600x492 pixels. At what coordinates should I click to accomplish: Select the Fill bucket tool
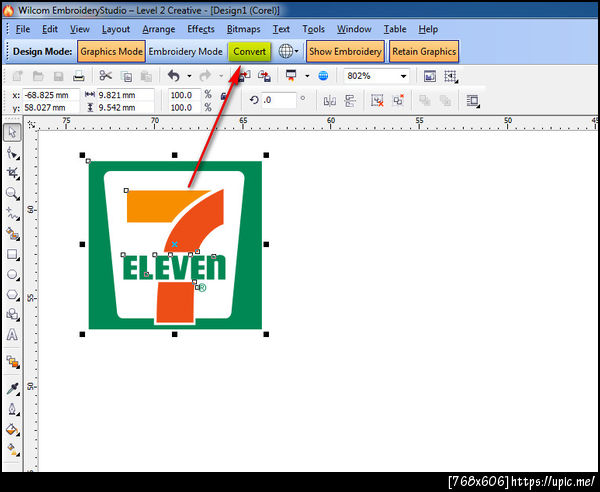(12, 430)
